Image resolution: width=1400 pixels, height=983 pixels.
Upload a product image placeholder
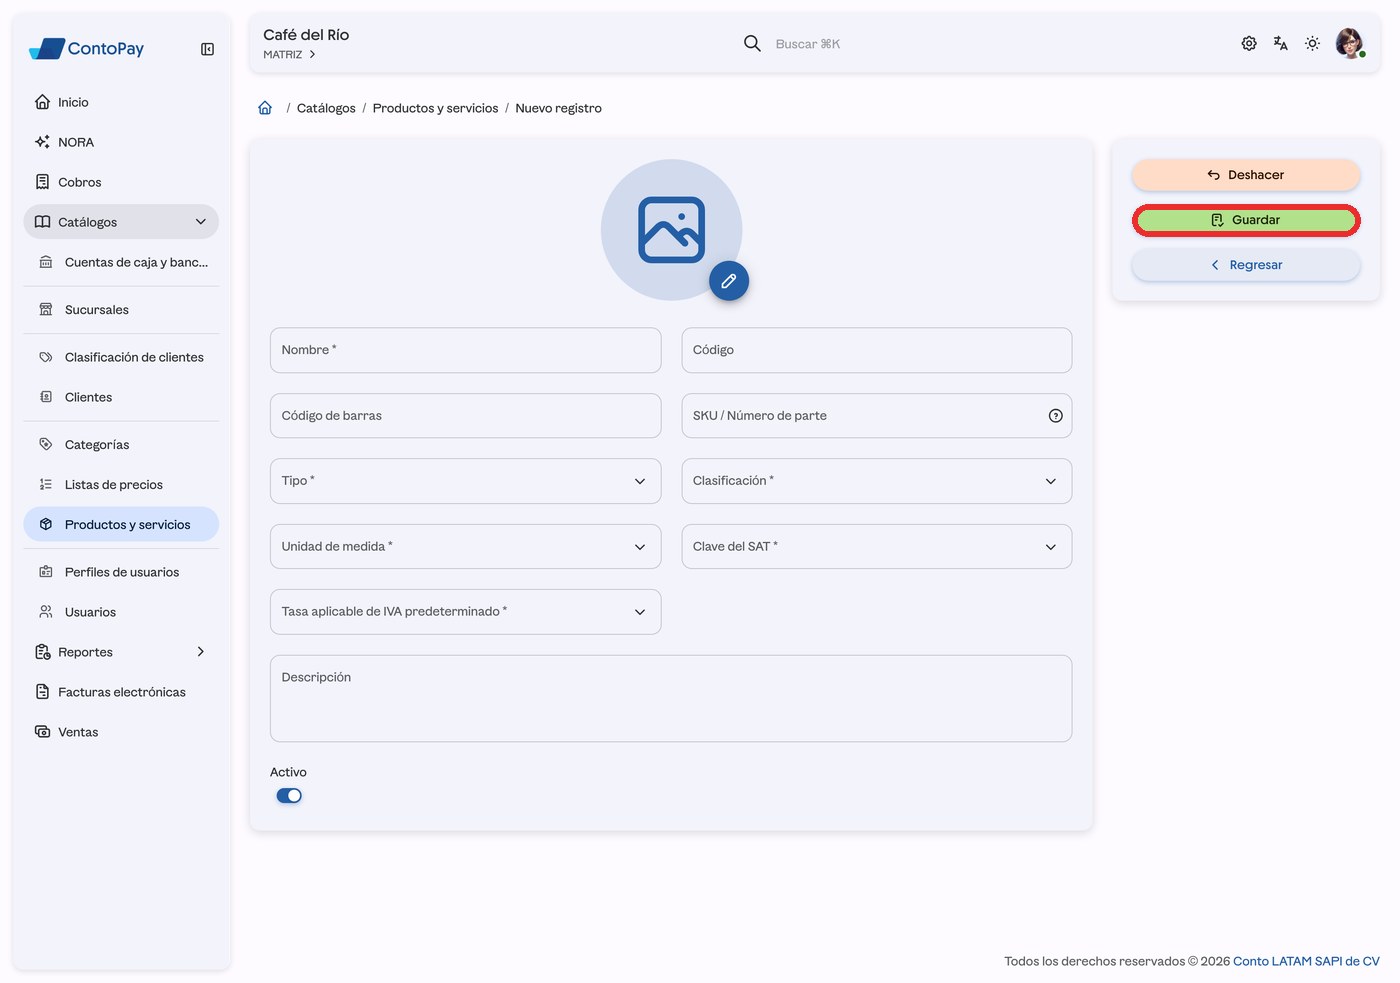(671, 230)
